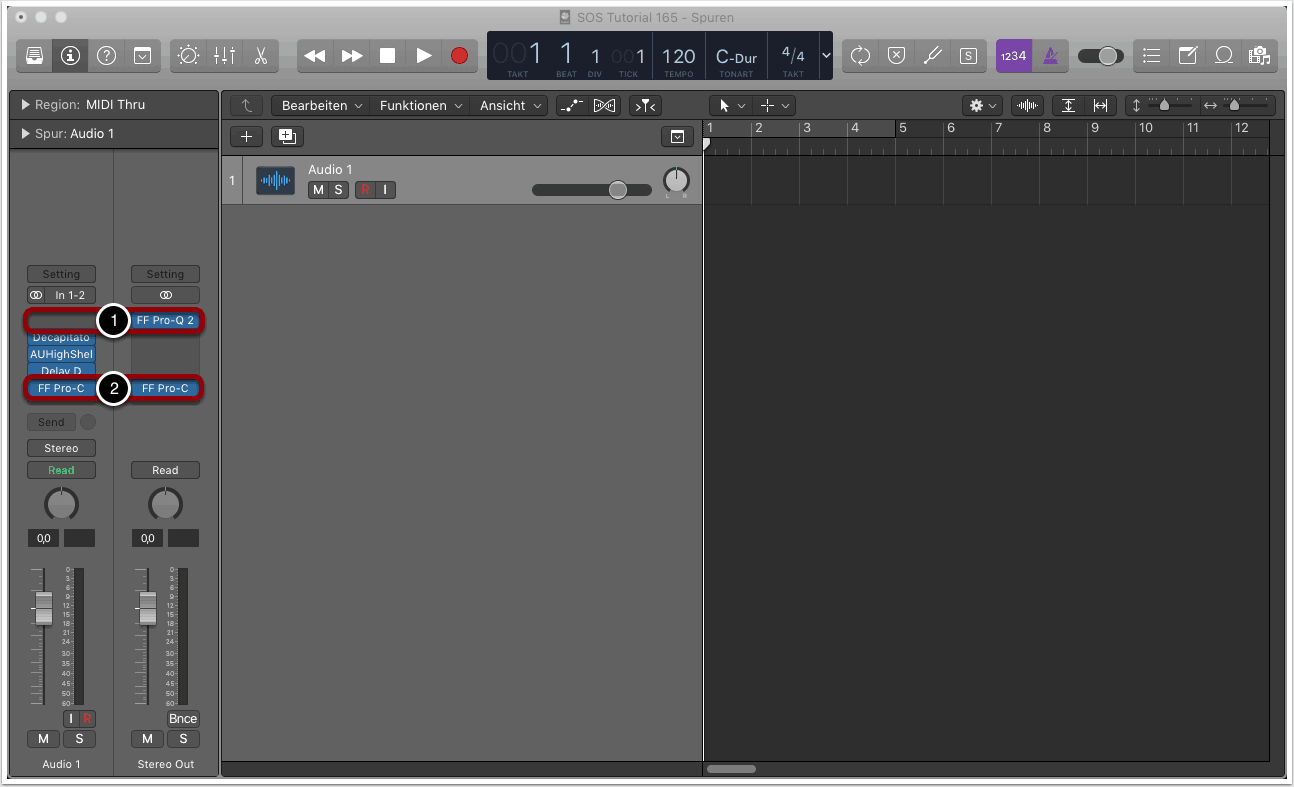
Task: Click the Bnce button on Stereo Out
Action: (183, 719)
